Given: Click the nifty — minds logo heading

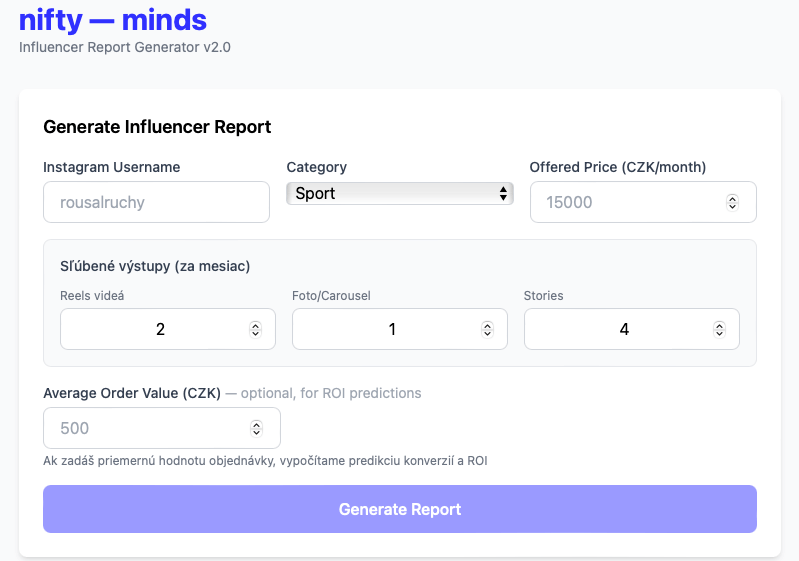Looking at the screenshot, I should point(113,19).
